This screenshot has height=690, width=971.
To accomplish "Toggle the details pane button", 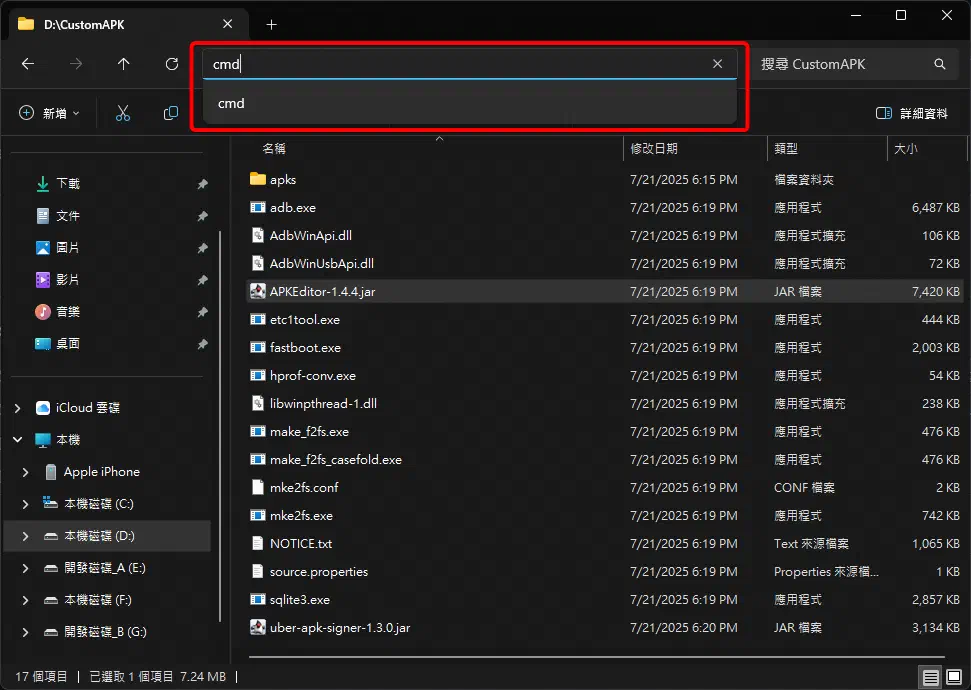I will point(911,114).
